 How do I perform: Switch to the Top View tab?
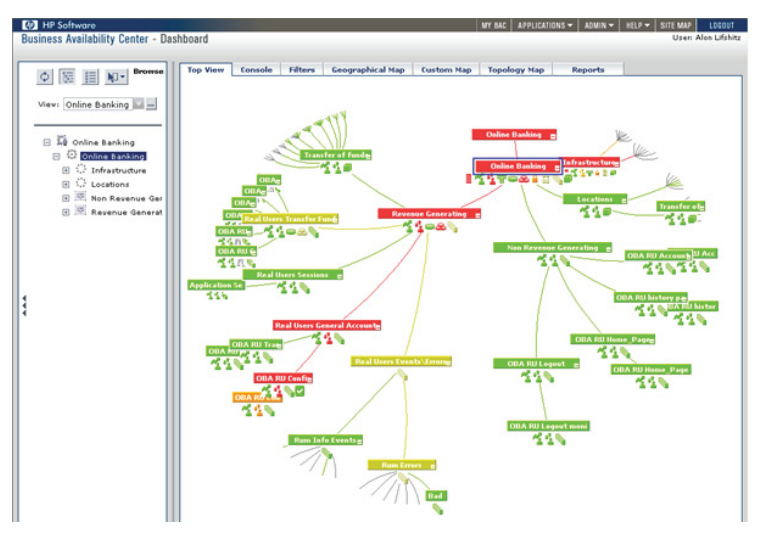click(x=205, y=70)
